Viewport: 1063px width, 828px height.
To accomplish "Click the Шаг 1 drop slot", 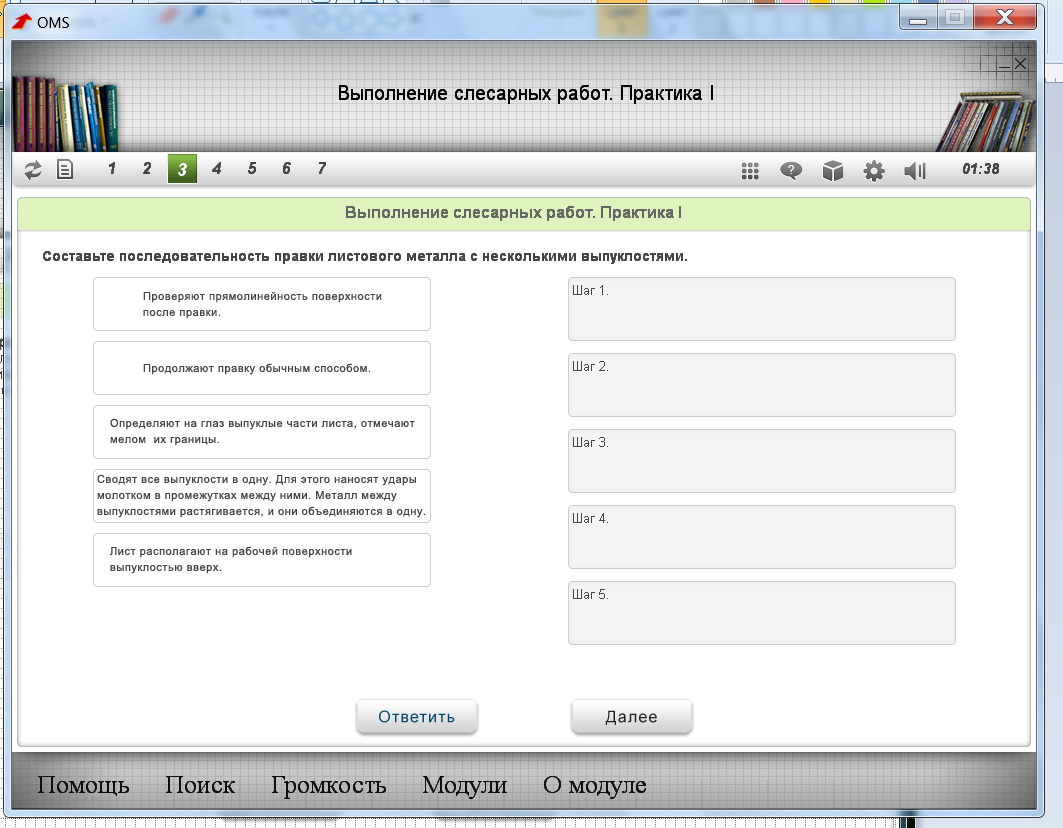I will (761, 309).
